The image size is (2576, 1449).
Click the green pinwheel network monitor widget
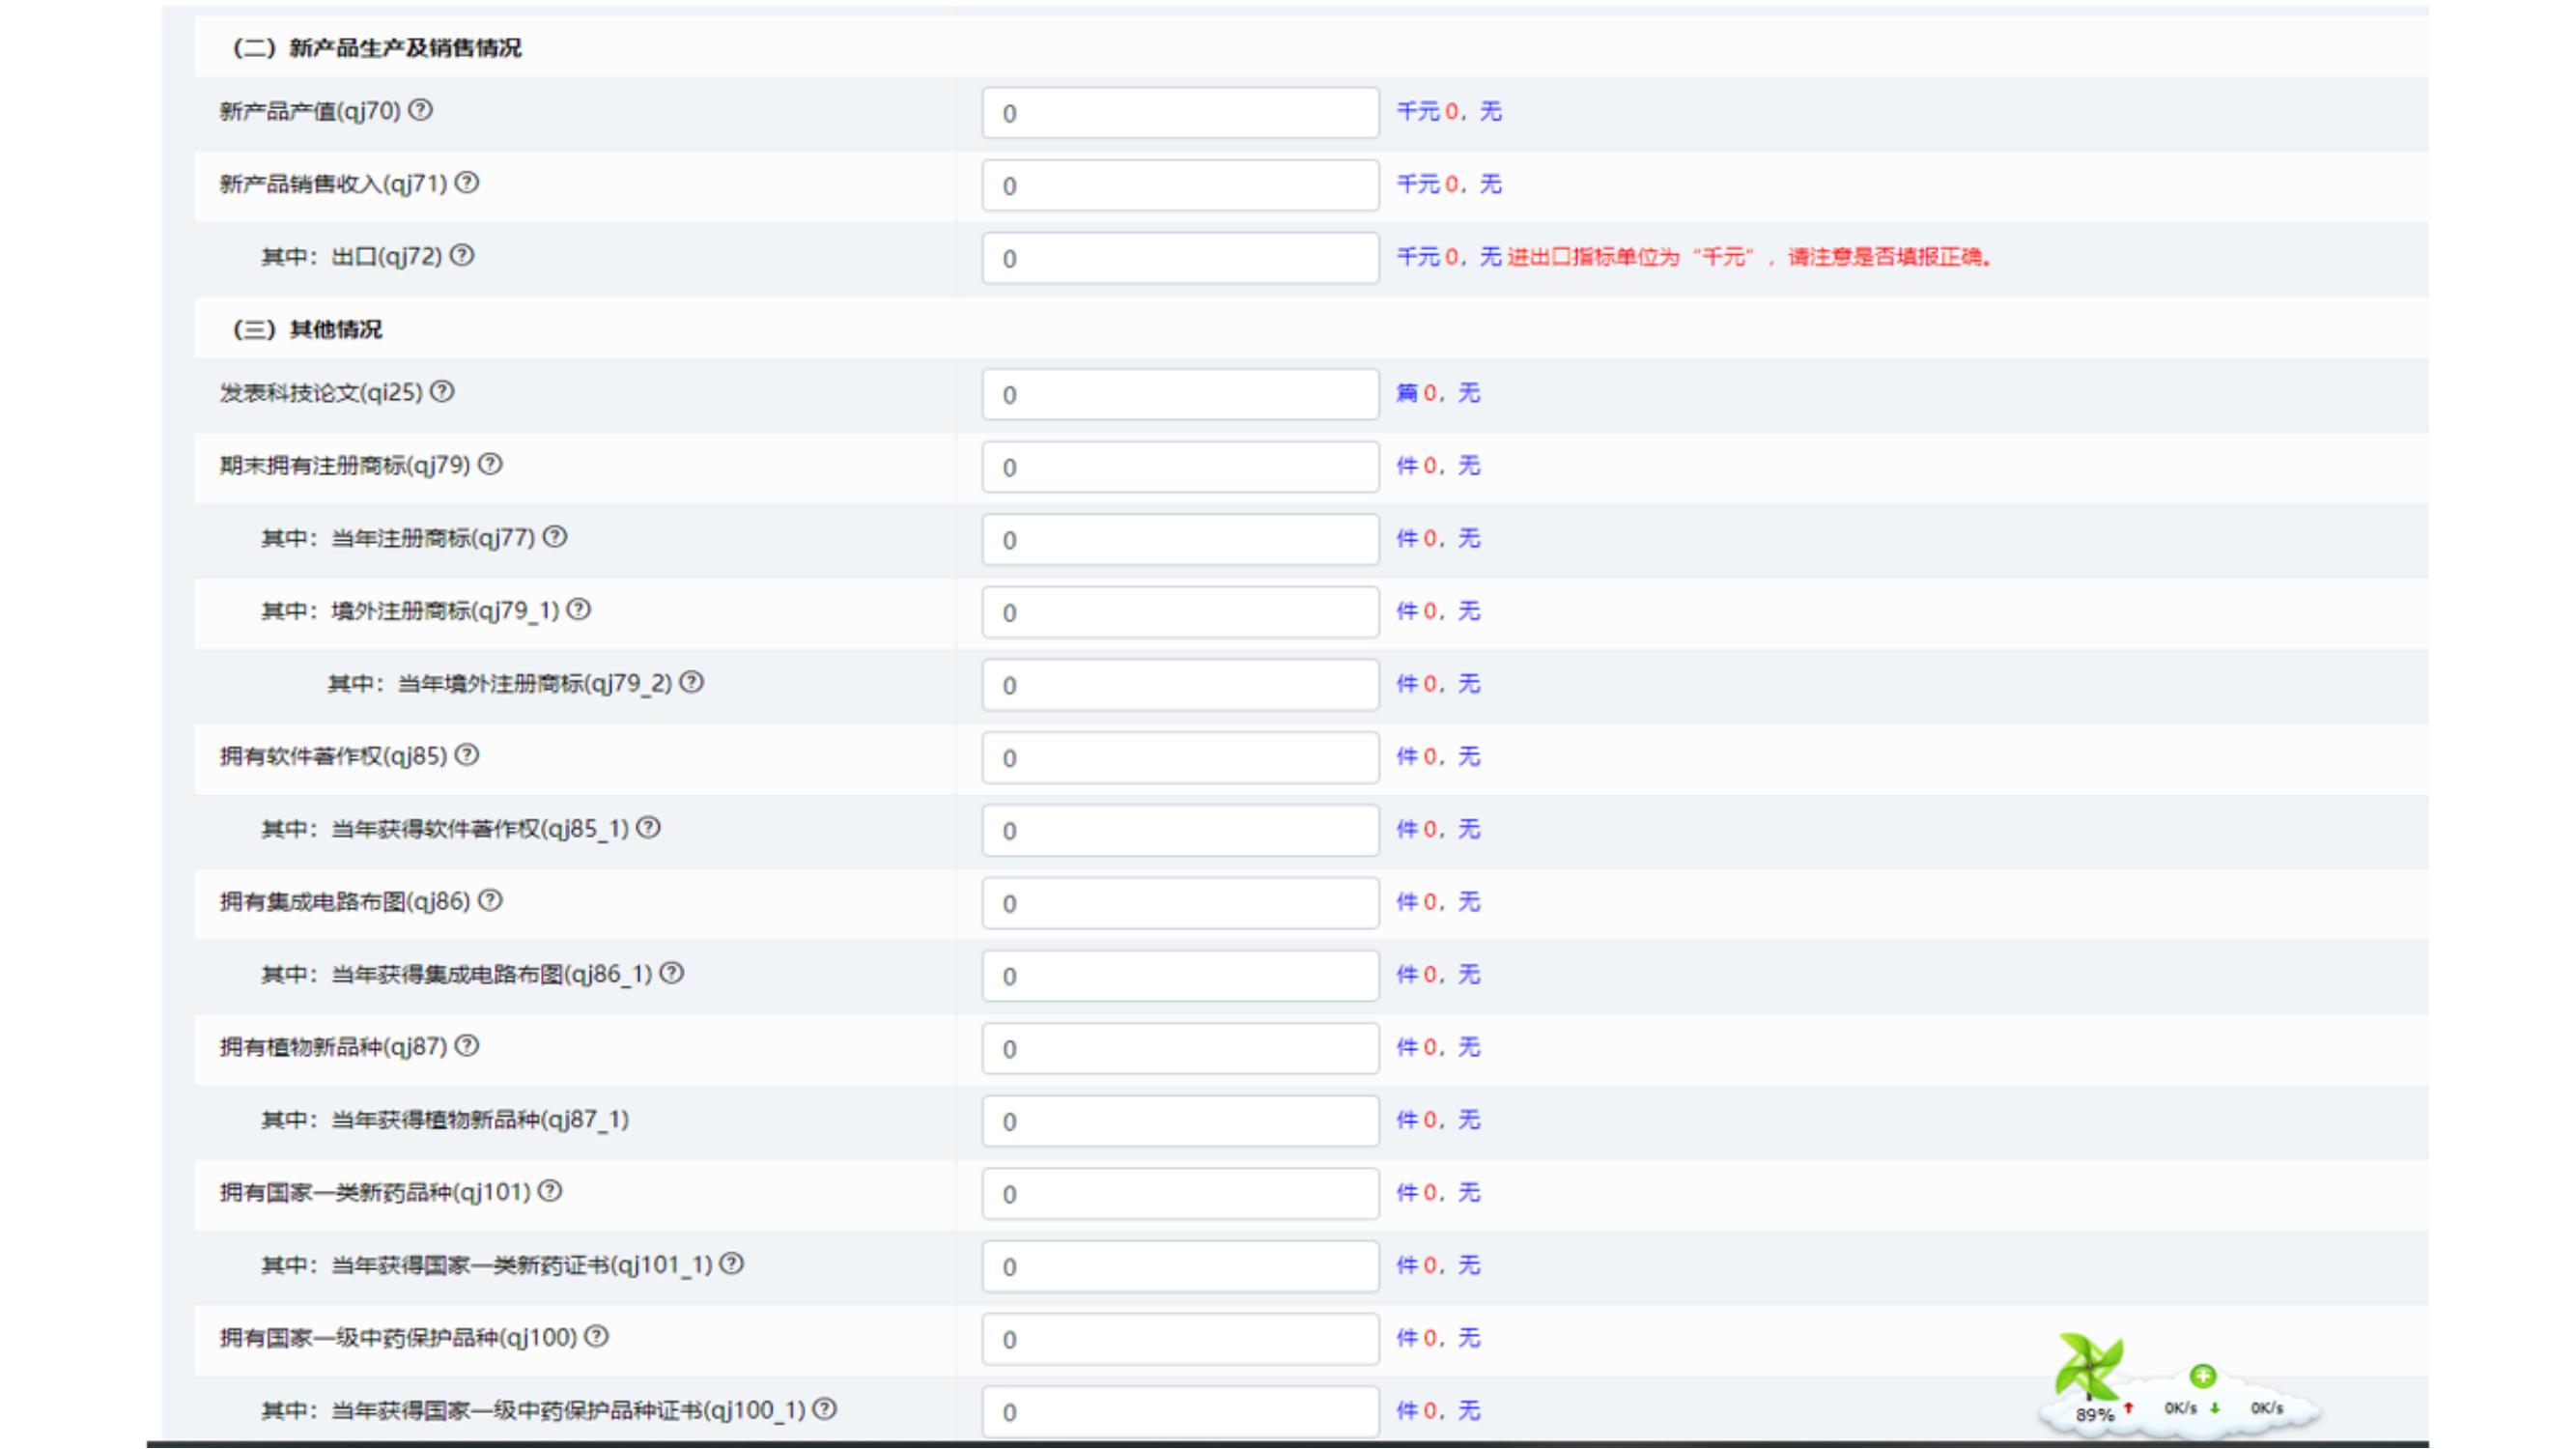coord(2088,1368)
